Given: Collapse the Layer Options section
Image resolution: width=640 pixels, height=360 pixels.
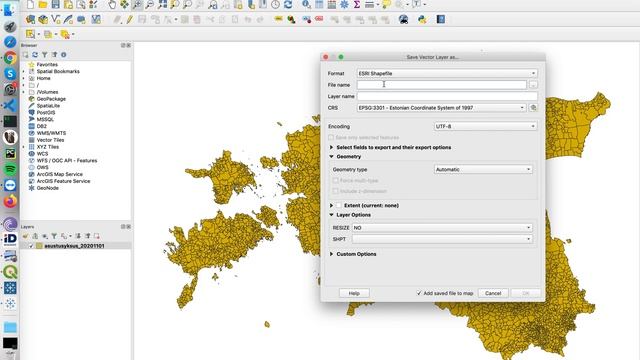Looking at the screenshot, I should pos(331,215).
